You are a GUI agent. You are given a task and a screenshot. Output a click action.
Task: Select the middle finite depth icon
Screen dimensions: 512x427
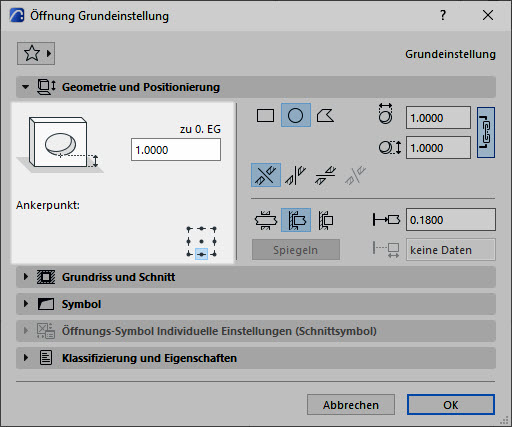tap(296, 220)
